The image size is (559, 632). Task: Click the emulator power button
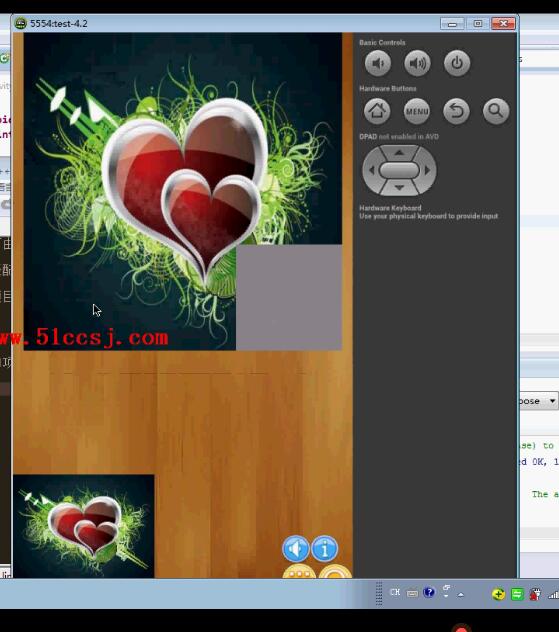[457, 63]
